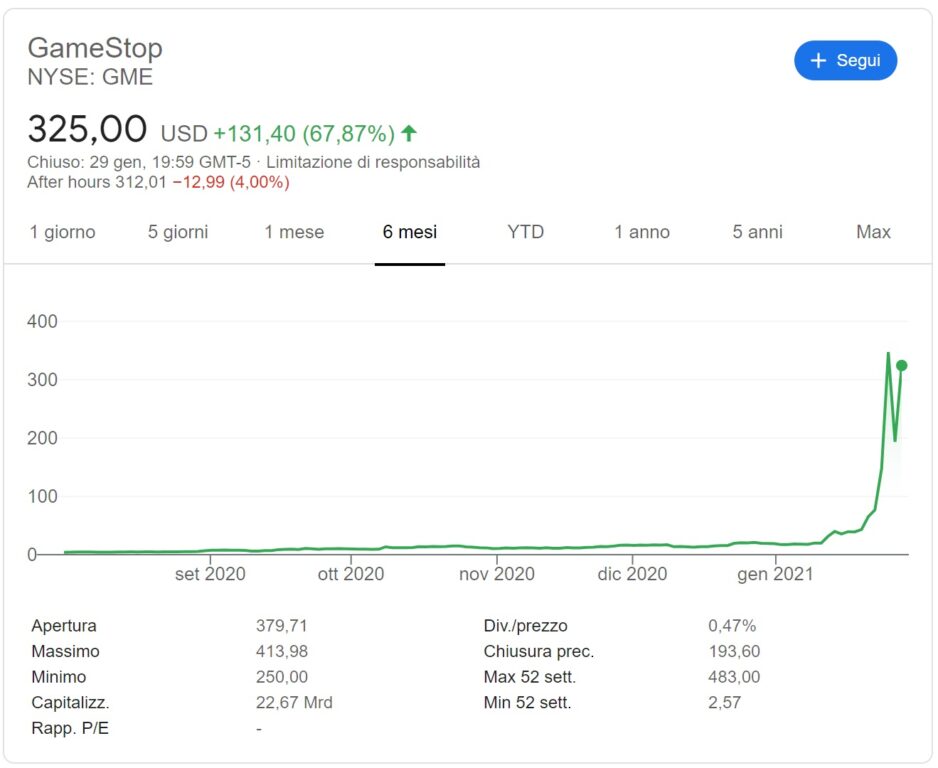Click the Massimo value 413,98

click(282, 651)
